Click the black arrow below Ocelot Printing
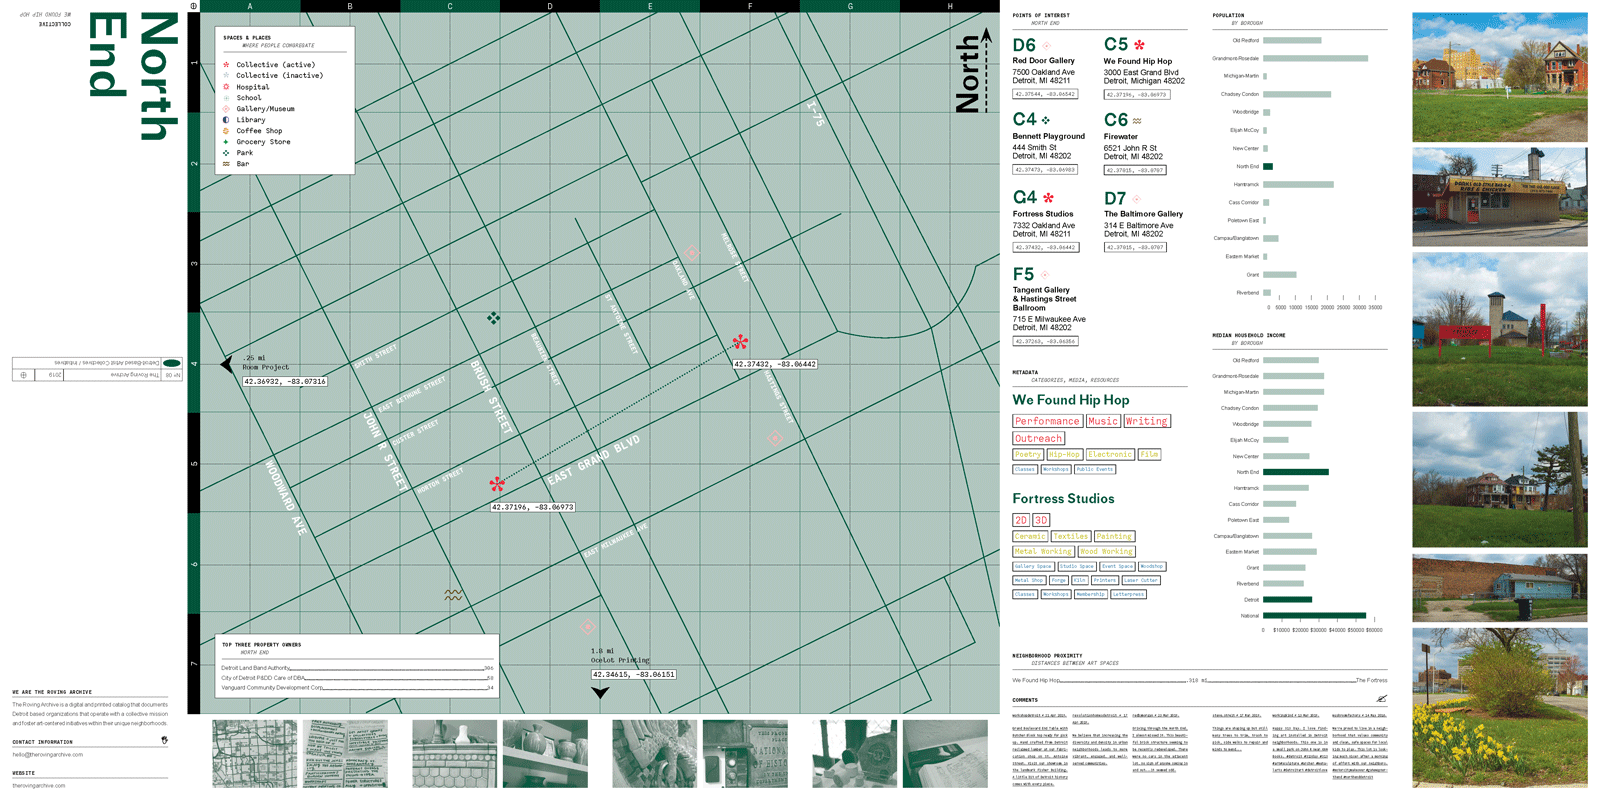 point(600,692)
